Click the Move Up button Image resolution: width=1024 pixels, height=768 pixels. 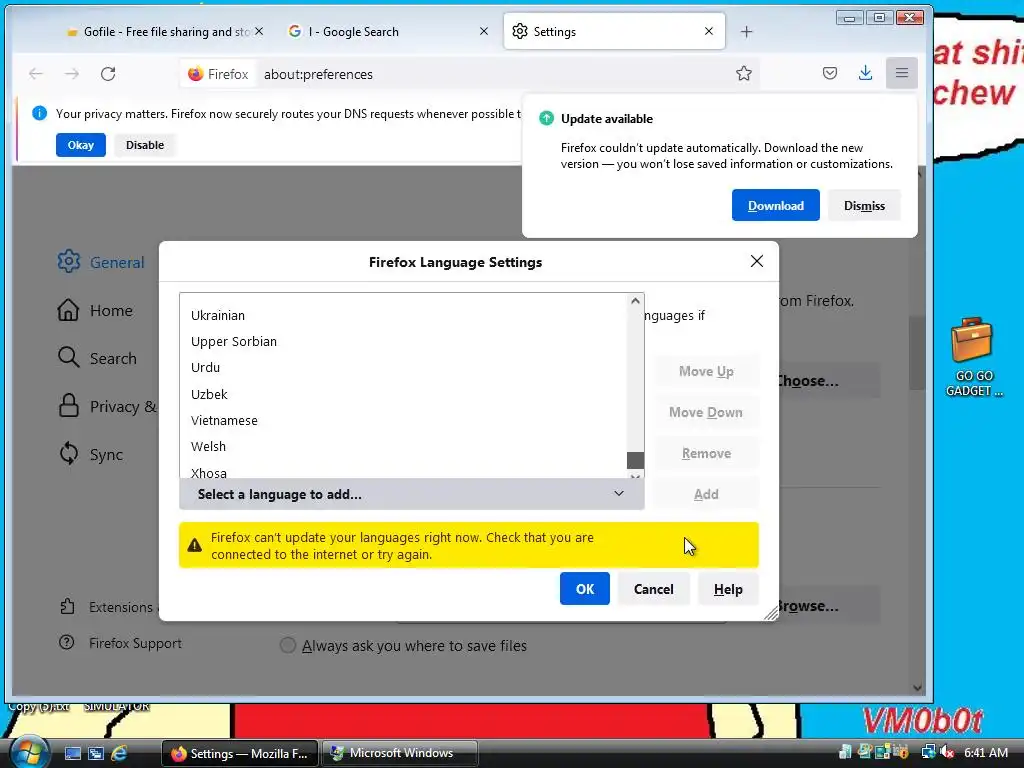706,371
